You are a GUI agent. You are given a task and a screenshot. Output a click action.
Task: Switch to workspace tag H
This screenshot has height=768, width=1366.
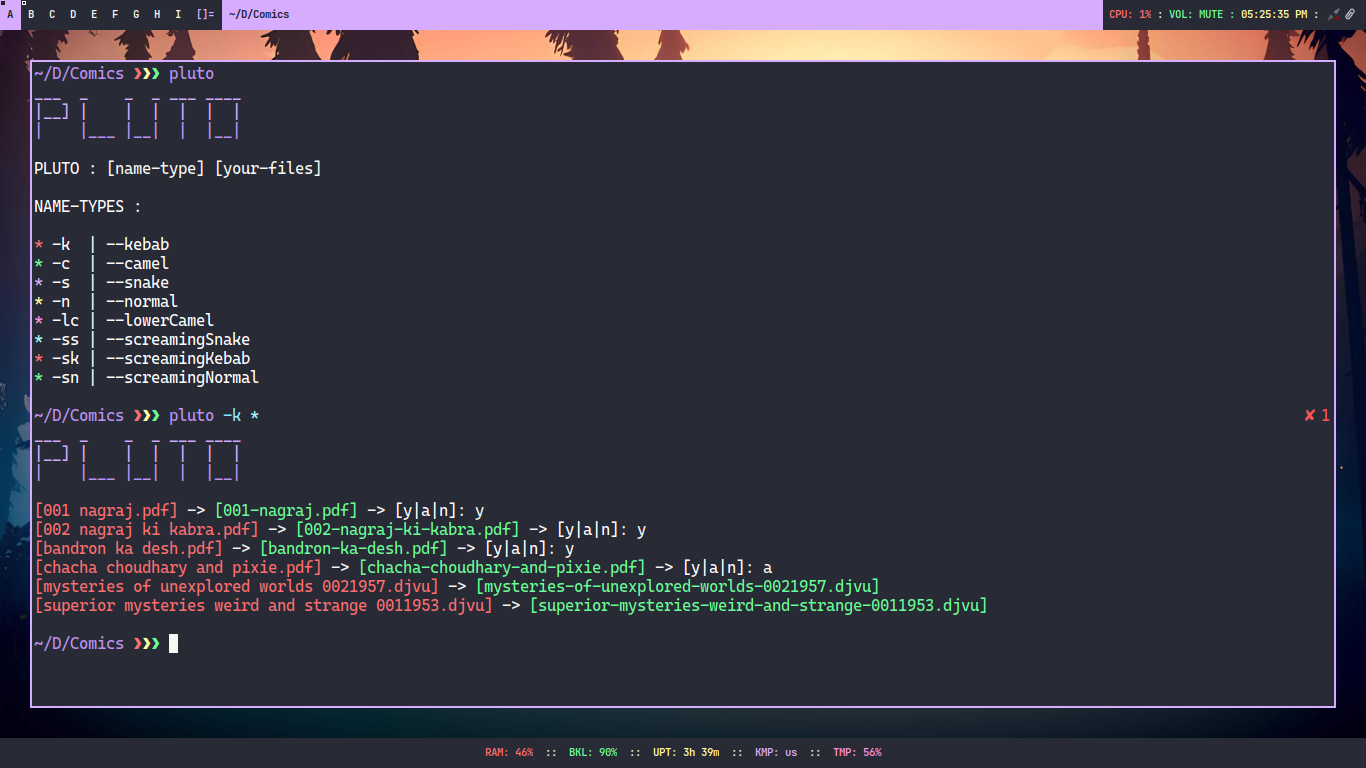point(157,14)
